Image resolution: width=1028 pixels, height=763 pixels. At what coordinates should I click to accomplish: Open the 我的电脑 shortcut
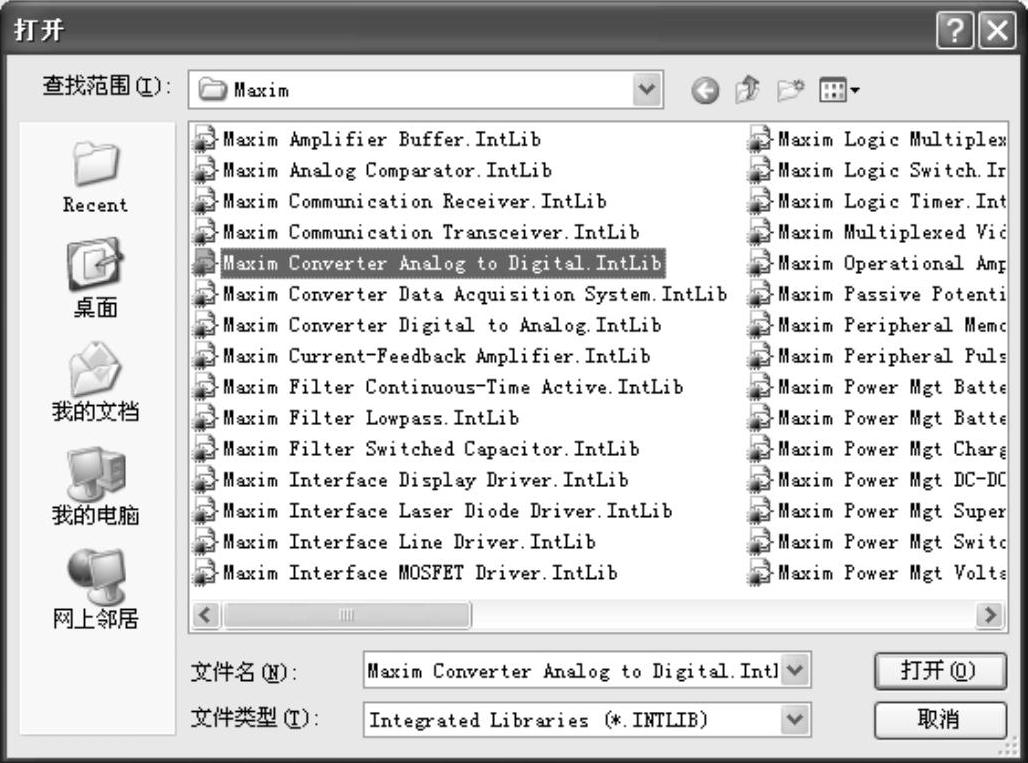click(95, 486)
